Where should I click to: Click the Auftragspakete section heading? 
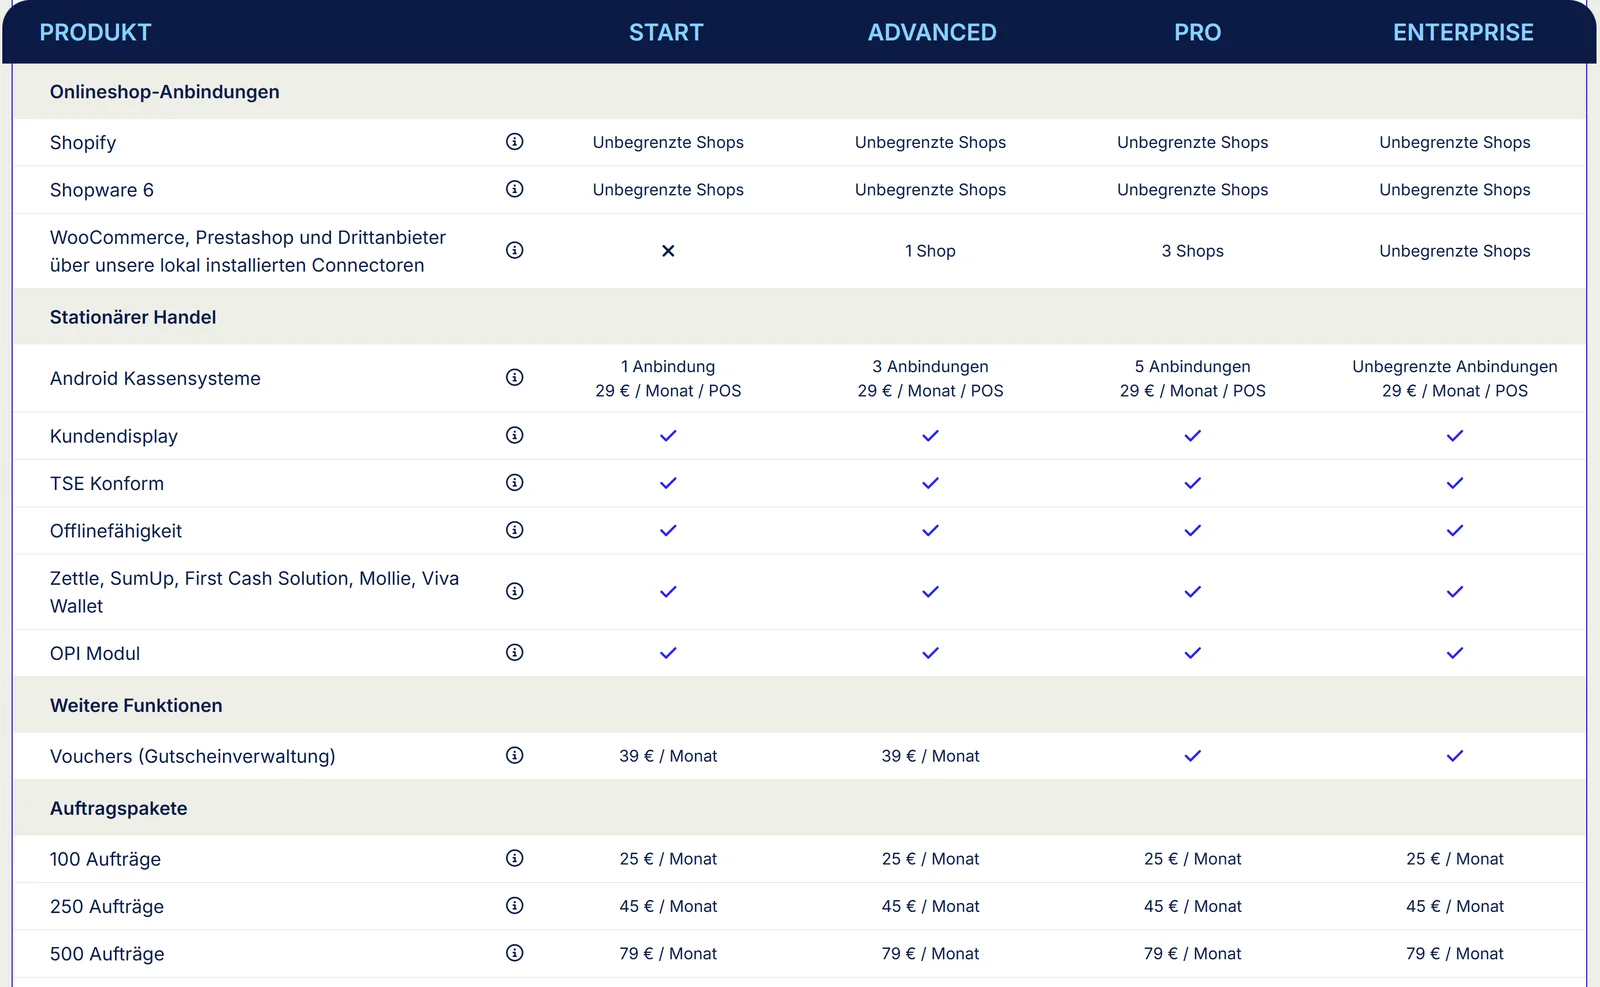coord(119,808)
